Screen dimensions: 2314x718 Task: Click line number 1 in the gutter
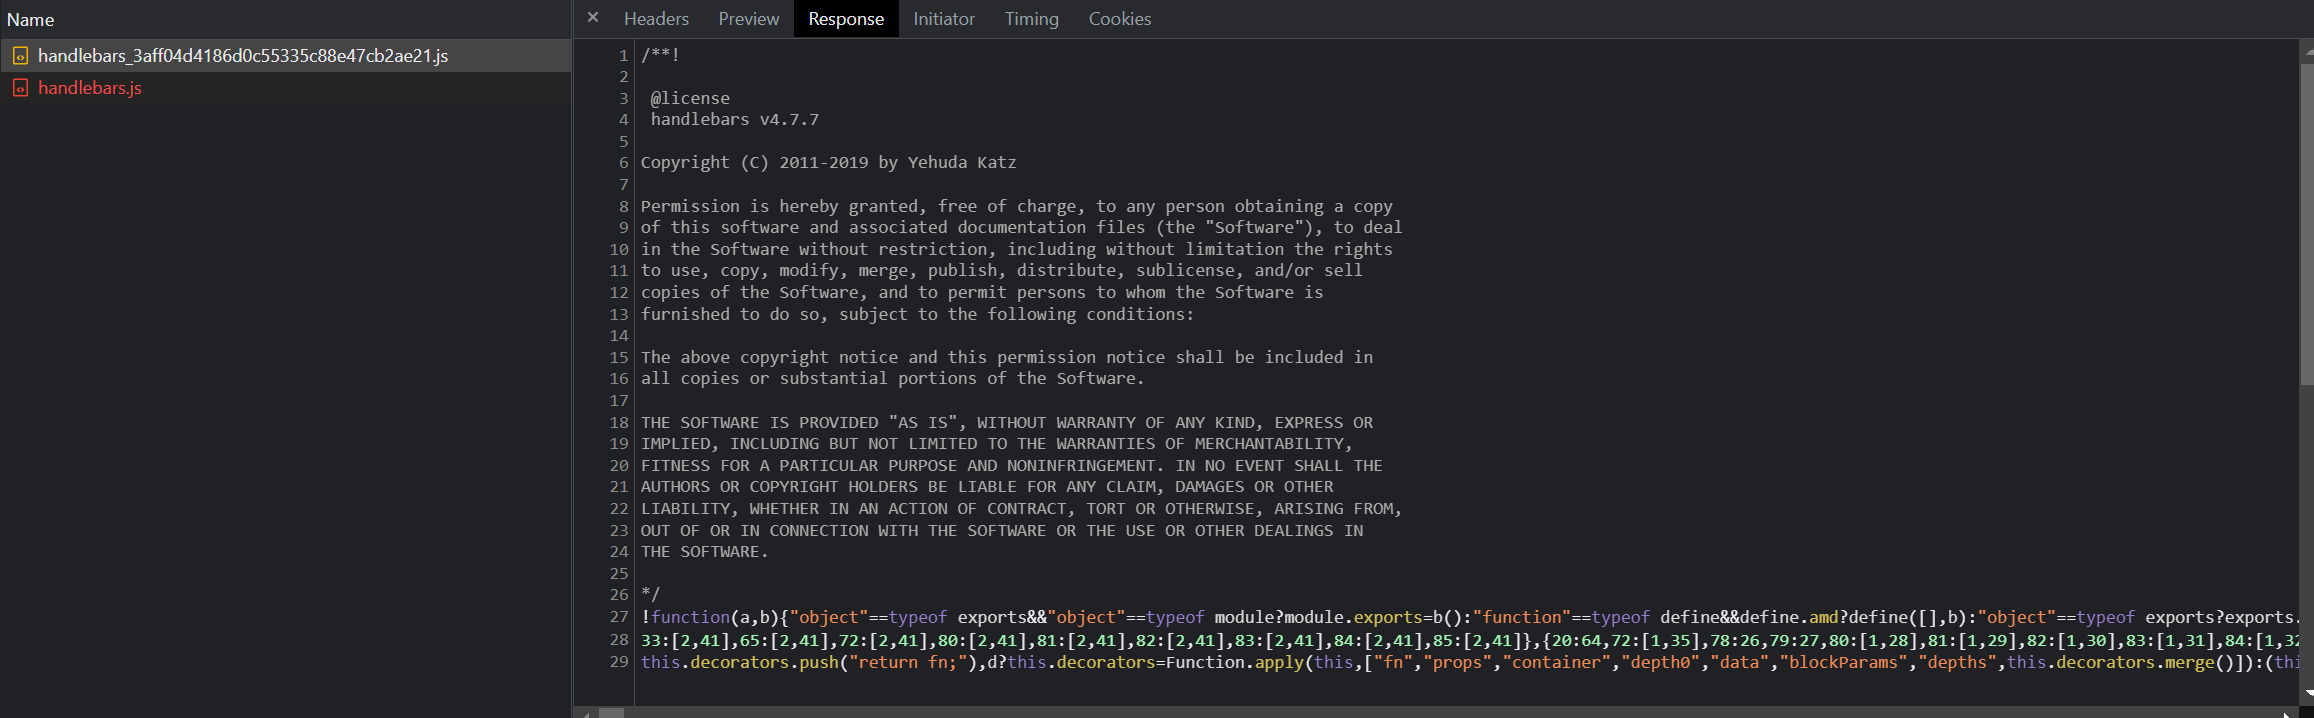(x=623, y=55)
